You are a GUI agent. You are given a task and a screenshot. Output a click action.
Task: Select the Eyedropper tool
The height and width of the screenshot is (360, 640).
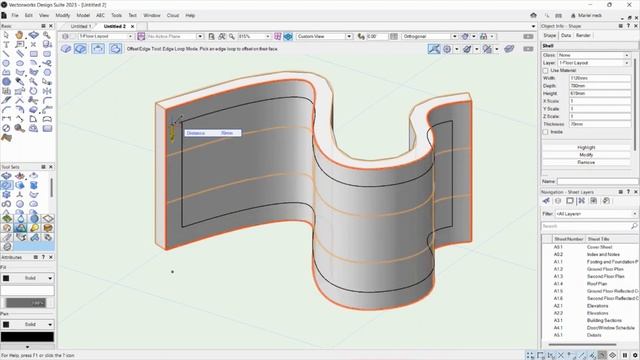click(20, 82)
